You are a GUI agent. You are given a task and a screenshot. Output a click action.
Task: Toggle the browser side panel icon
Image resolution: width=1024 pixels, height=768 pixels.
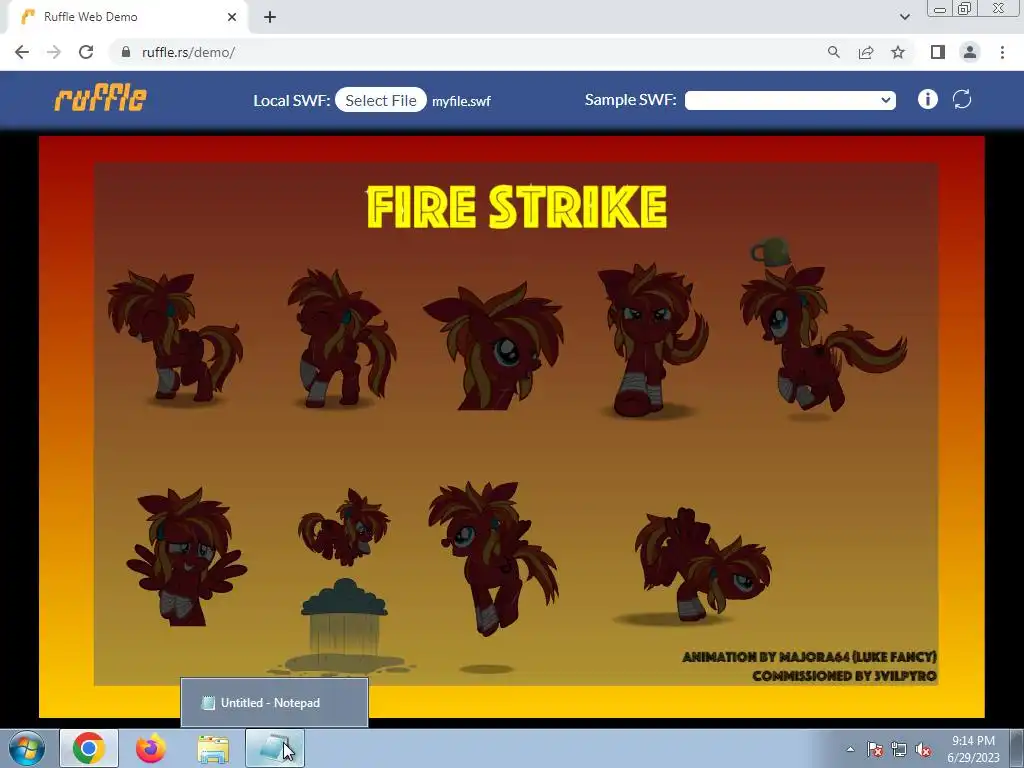[938, 52]
